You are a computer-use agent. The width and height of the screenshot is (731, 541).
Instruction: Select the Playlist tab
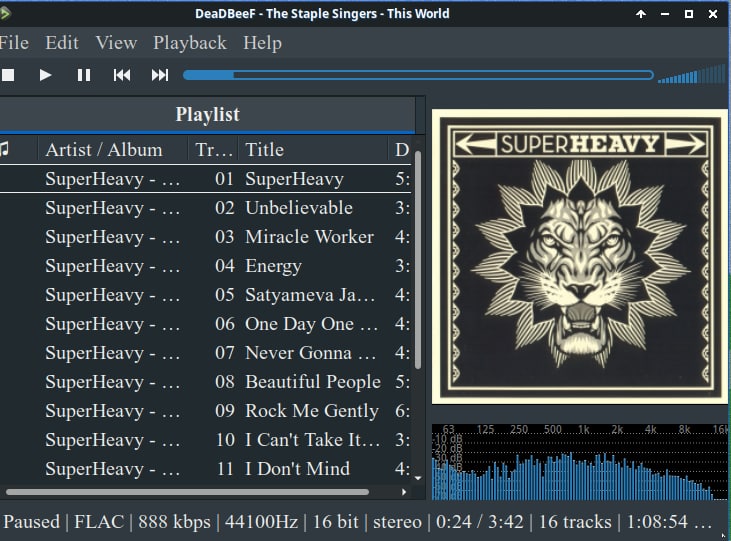[x=207, y=114]
